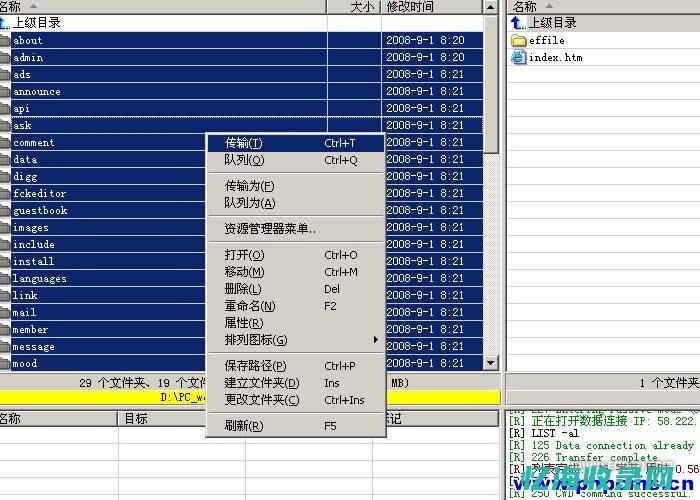Click 上级目录 in the remote pane

[553, 23]
